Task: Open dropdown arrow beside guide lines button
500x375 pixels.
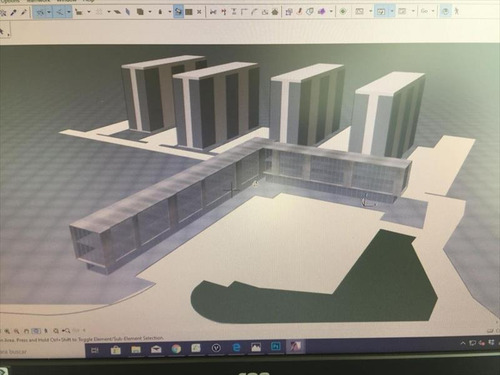Action: tap(49, 13)
